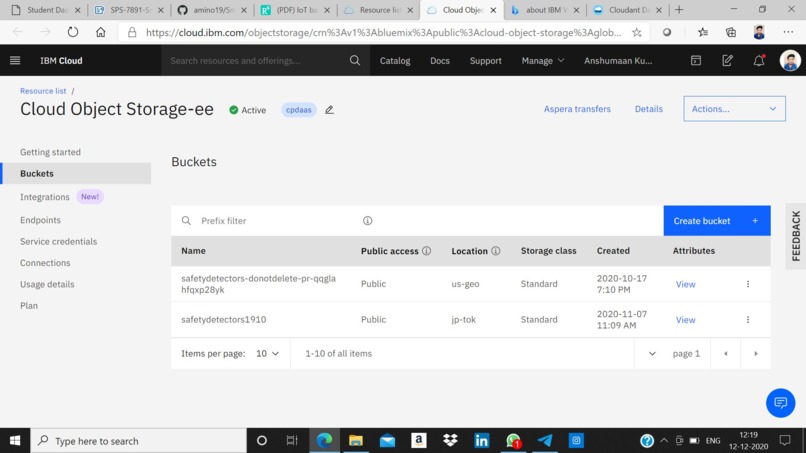View attributes of safetydetectors-donotdelete bucket
This screenshot has width=806, height=453.
click(x=685, y=284)
